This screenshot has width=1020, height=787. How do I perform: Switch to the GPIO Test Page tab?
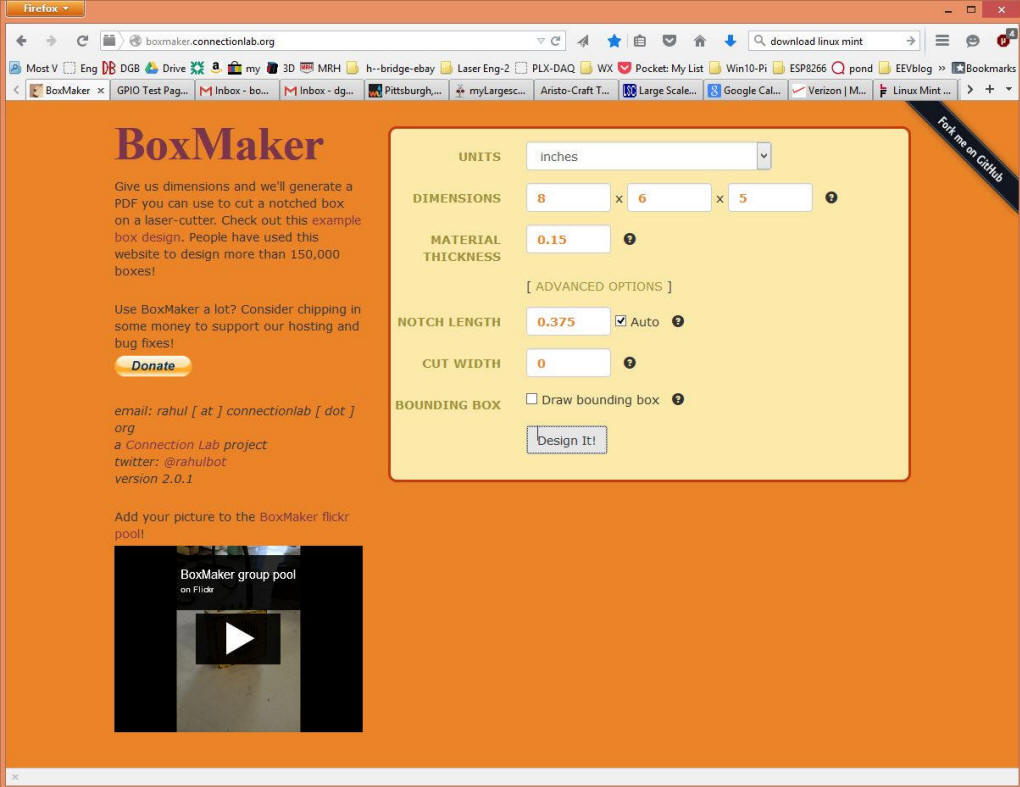coord(152,90)
